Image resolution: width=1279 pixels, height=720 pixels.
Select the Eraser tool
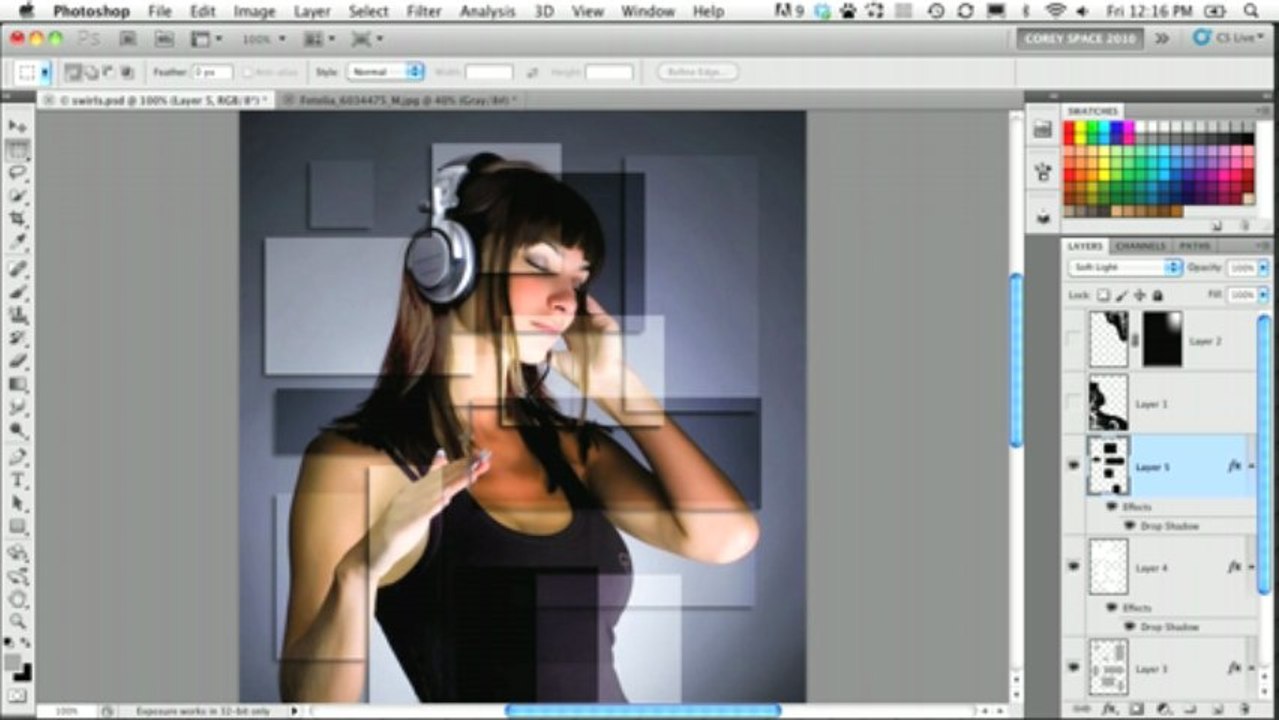click(x=18, y=361)
